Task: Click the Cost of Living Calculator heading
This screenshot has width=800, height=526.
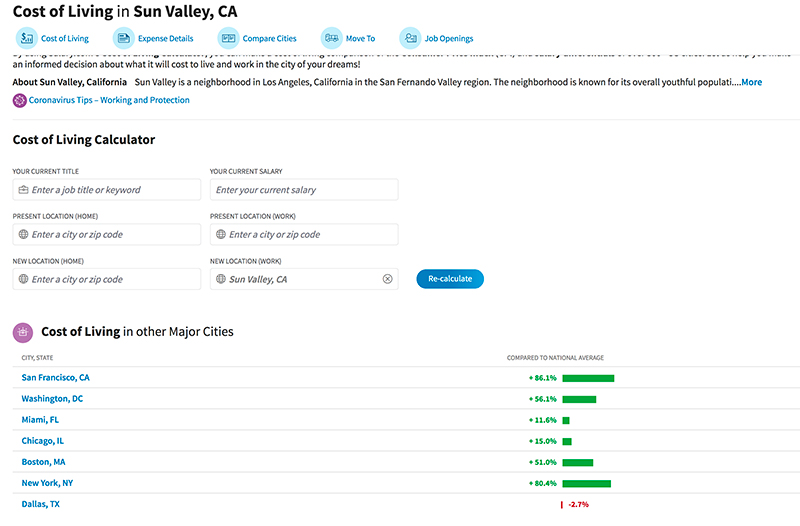Action: coord(84,140)
